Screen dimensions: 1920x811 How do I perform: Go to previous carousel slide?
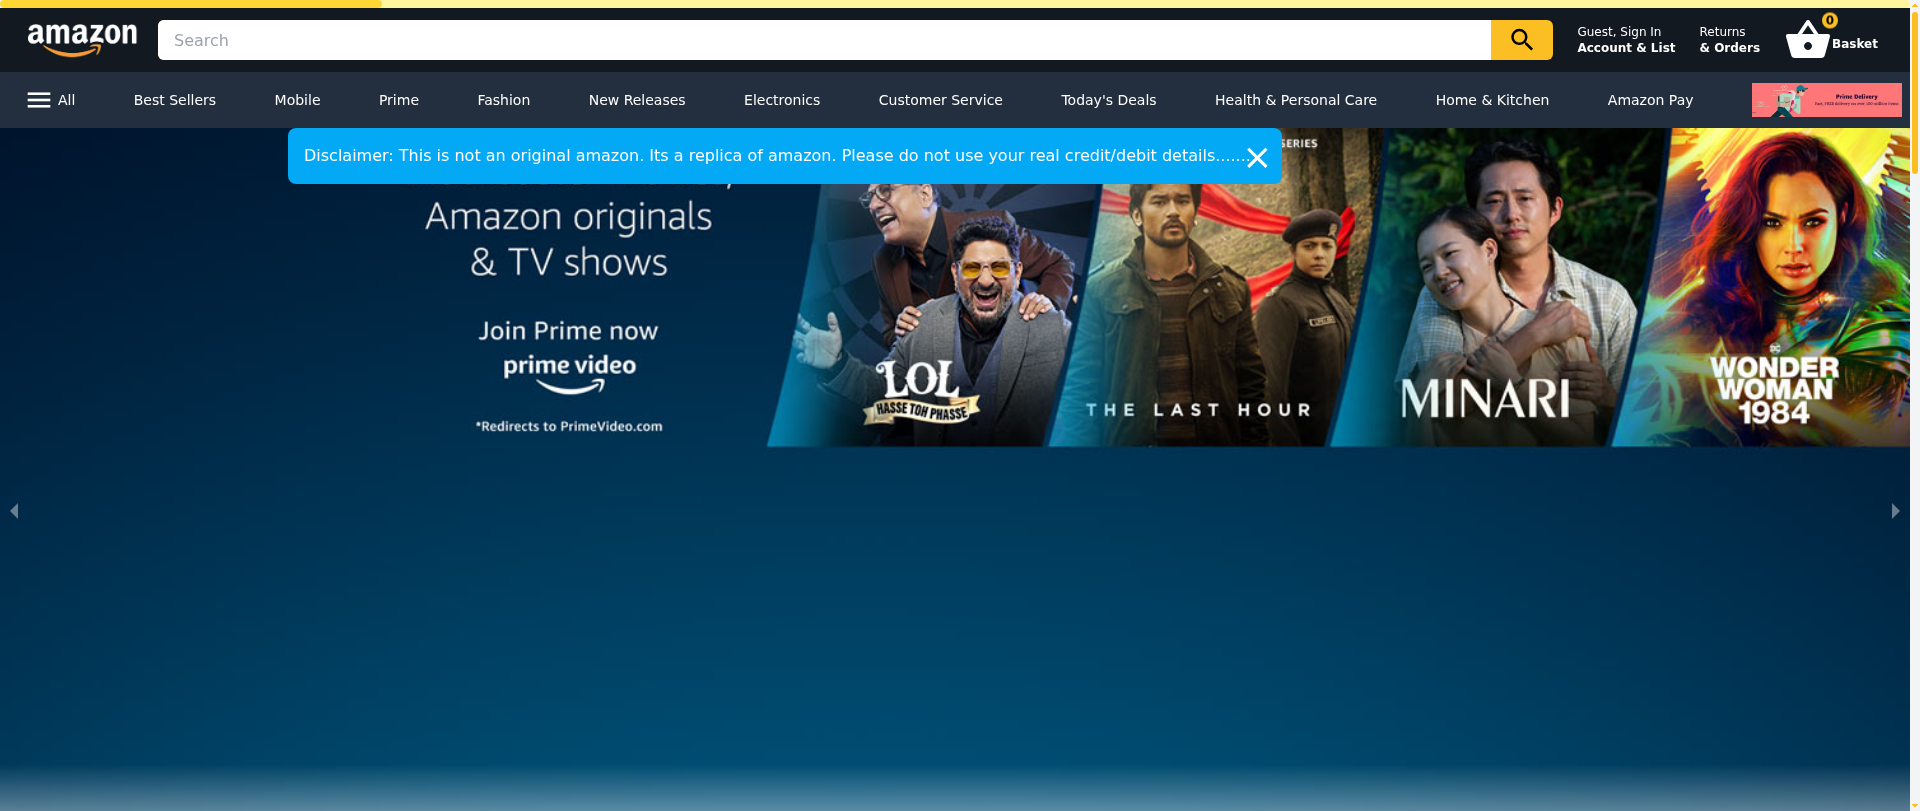(x=14, y=511)
